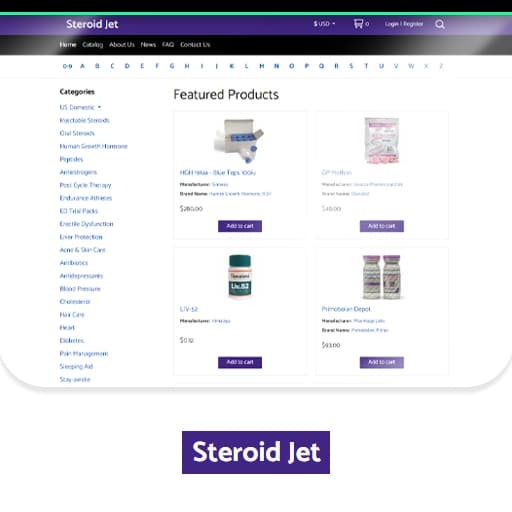Image resolution: width=512 pixels, height=512 pixels.
Task: Filter products by letter M
Action: click(x=262, y=66)
